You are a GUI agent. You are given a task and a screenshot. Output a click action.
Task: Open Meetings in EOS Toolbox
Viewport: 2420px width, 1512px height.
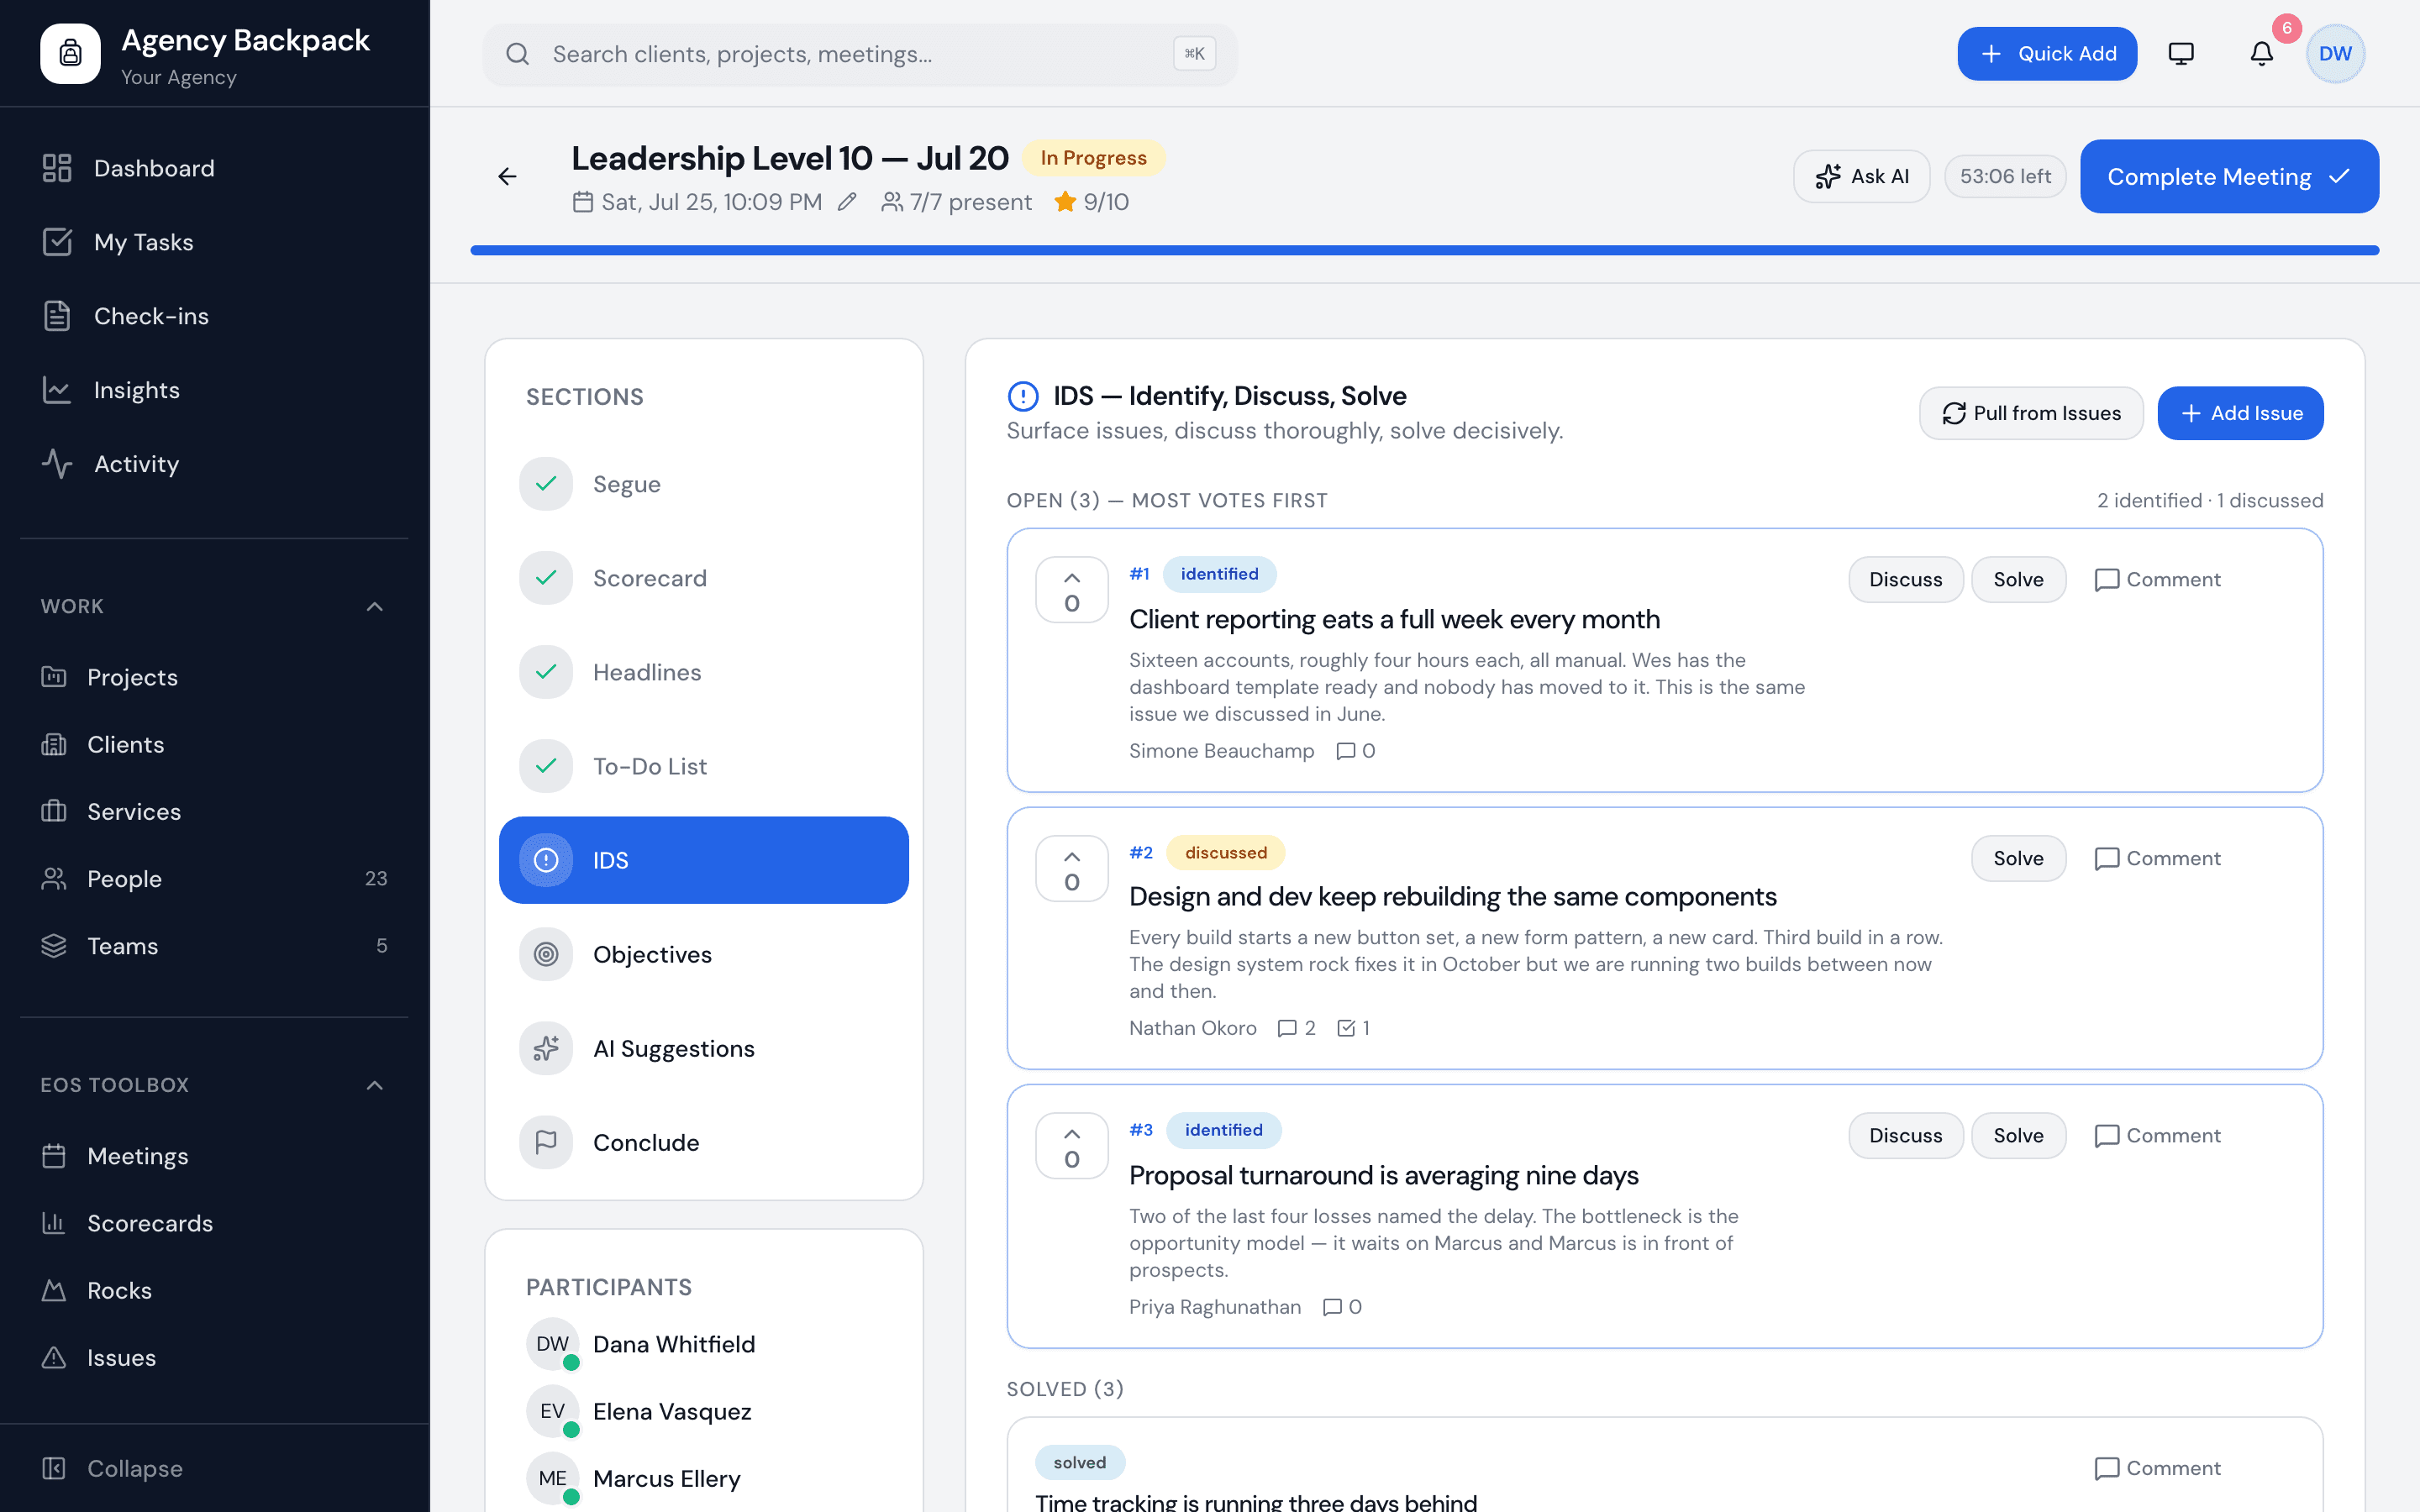[214, 1156]
